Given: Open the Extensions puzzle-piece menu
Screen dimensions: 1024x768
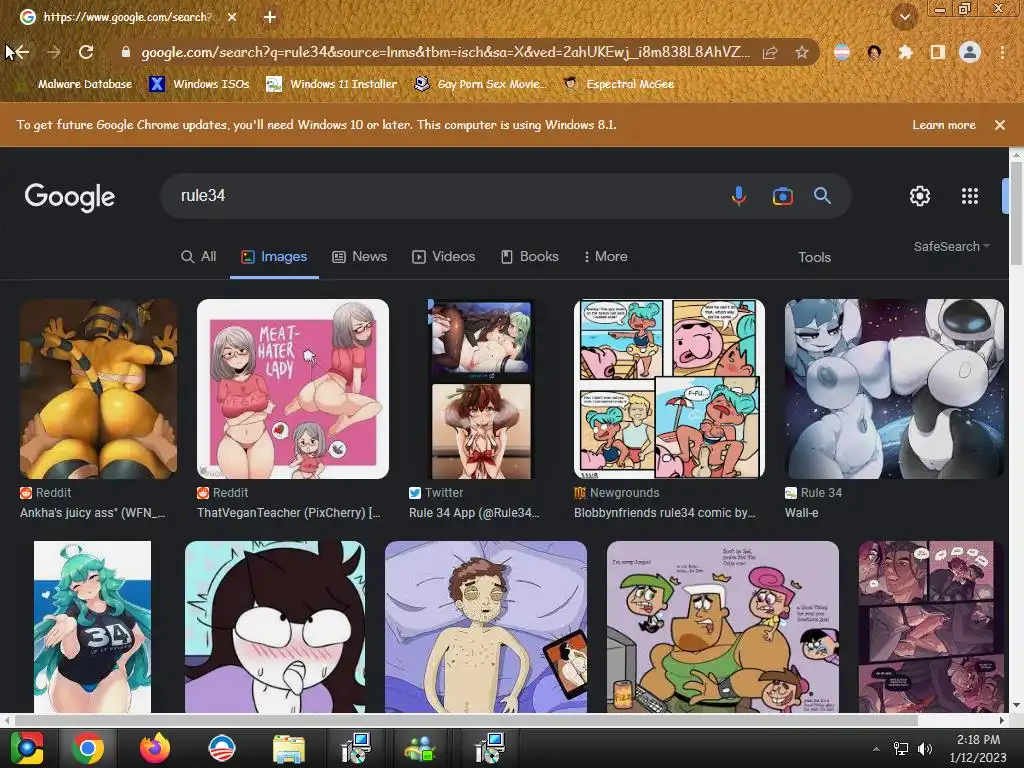Looking at the screenshot, I should 905,52.
